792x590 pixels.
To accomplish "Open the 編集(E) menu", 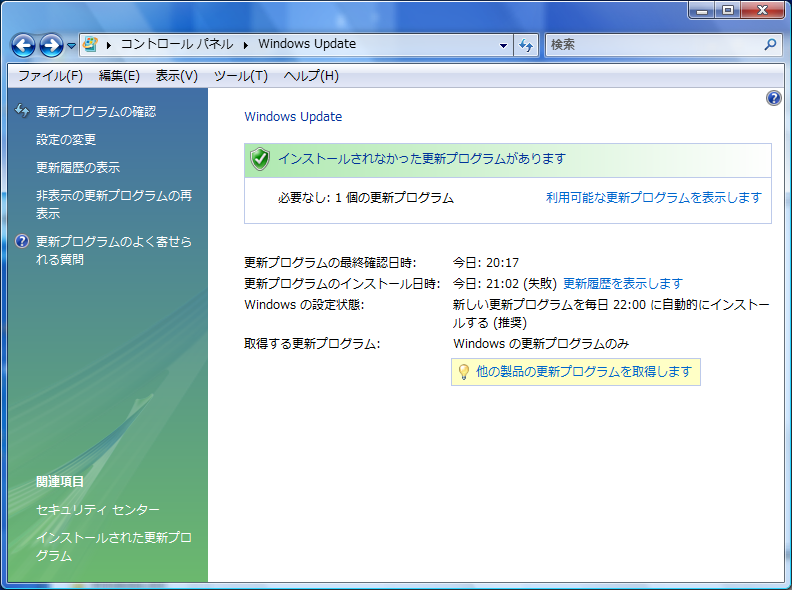I will pyautogui.click(x=119, y=76).
